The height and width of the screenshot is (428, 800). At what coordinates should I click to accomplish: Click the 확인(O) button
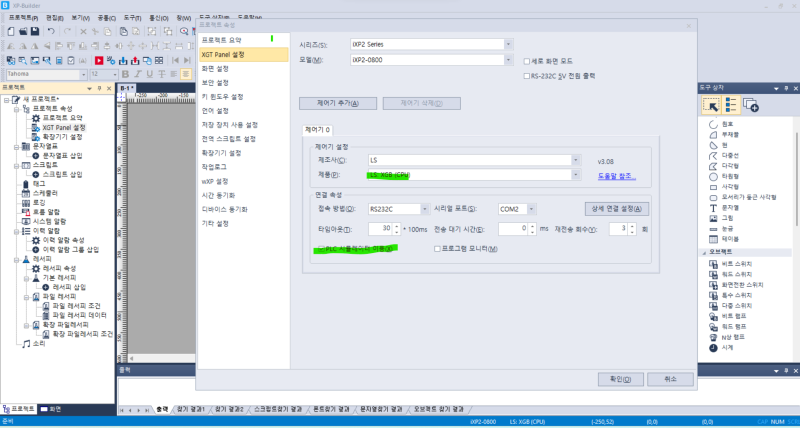(620, 379)
